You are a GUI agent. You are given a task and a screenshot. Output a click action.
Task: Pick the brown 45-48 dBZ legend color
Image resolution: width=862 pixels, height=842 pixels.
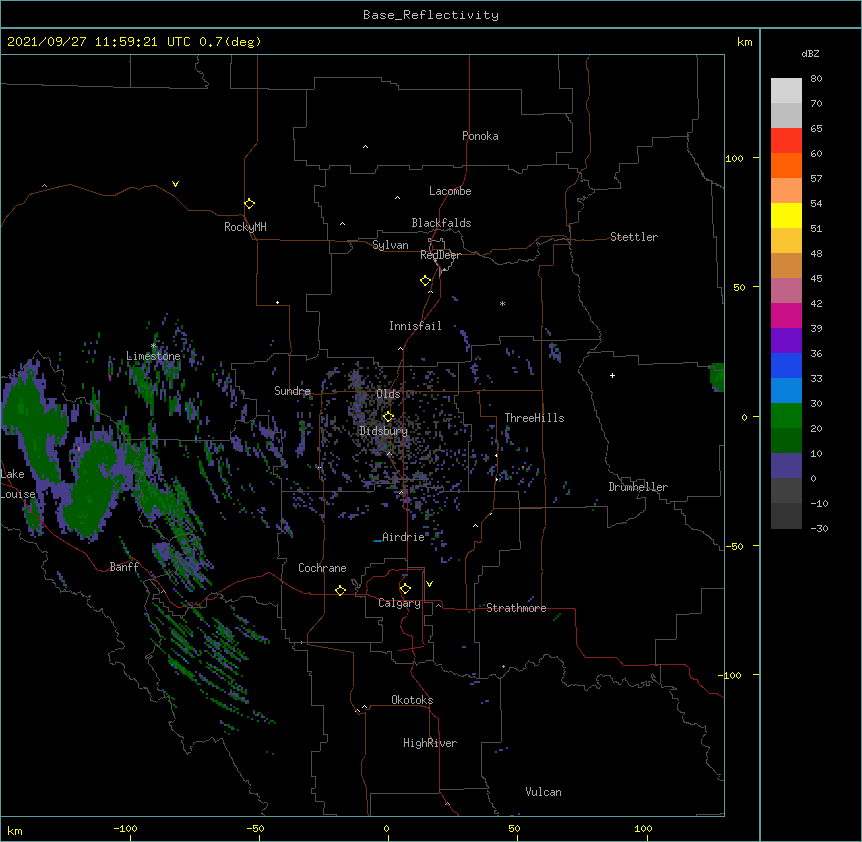[x=786, y=265]
